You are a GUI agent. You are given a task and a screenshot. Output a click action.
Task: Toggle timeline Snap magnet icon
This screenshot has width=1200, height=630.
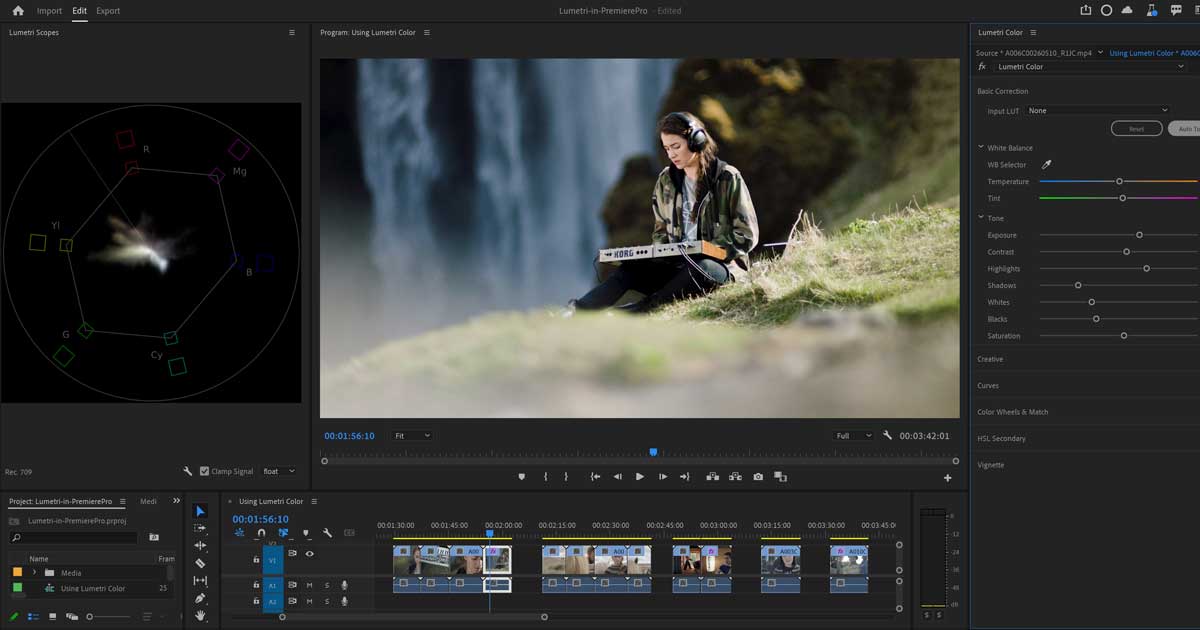[261, 533]
